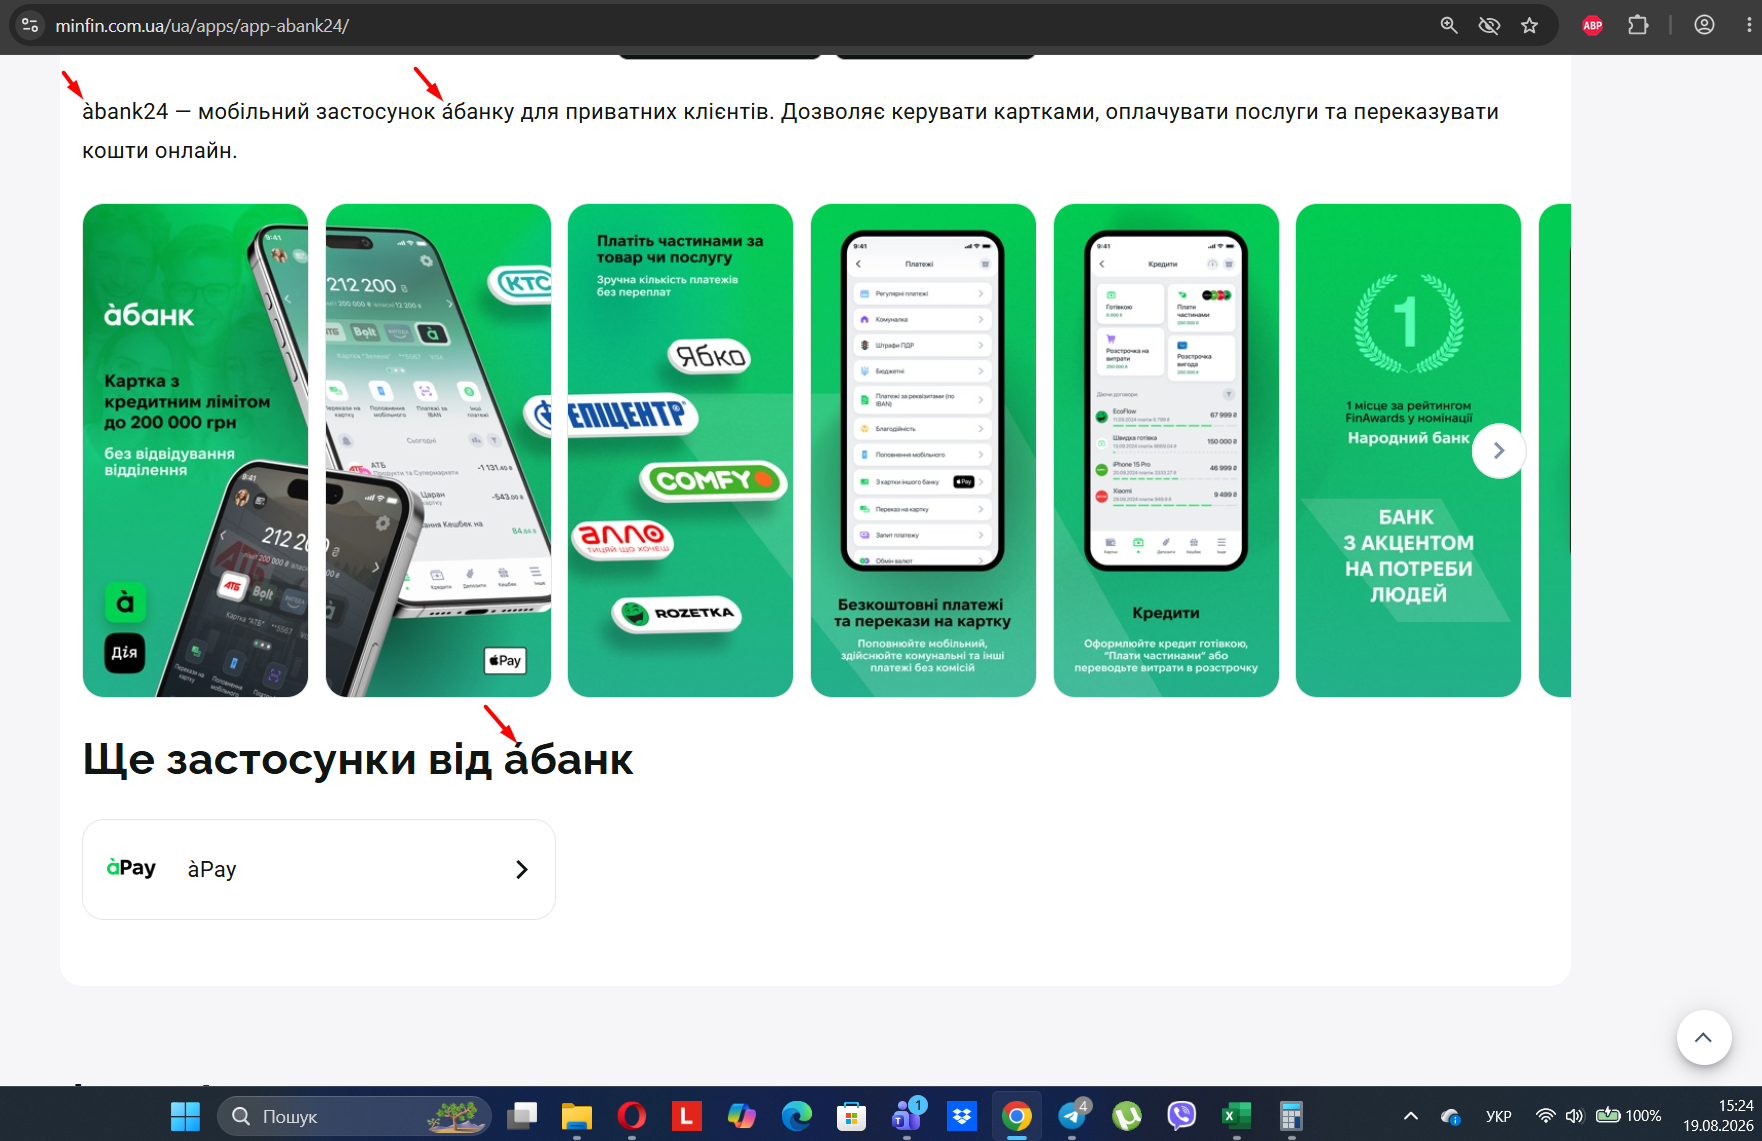The width and height of the screenshot is (1762, 1141).
Task: Click the heading 'Ще застосунки від àбанк'
Action: click(358, 759)
